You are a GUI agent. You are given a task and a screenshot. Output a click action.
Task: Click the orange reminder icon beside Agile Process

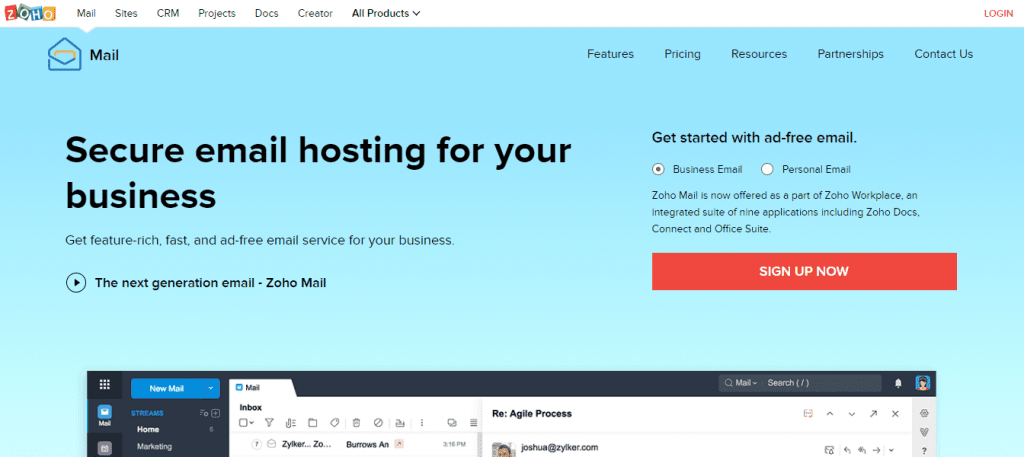808,414
